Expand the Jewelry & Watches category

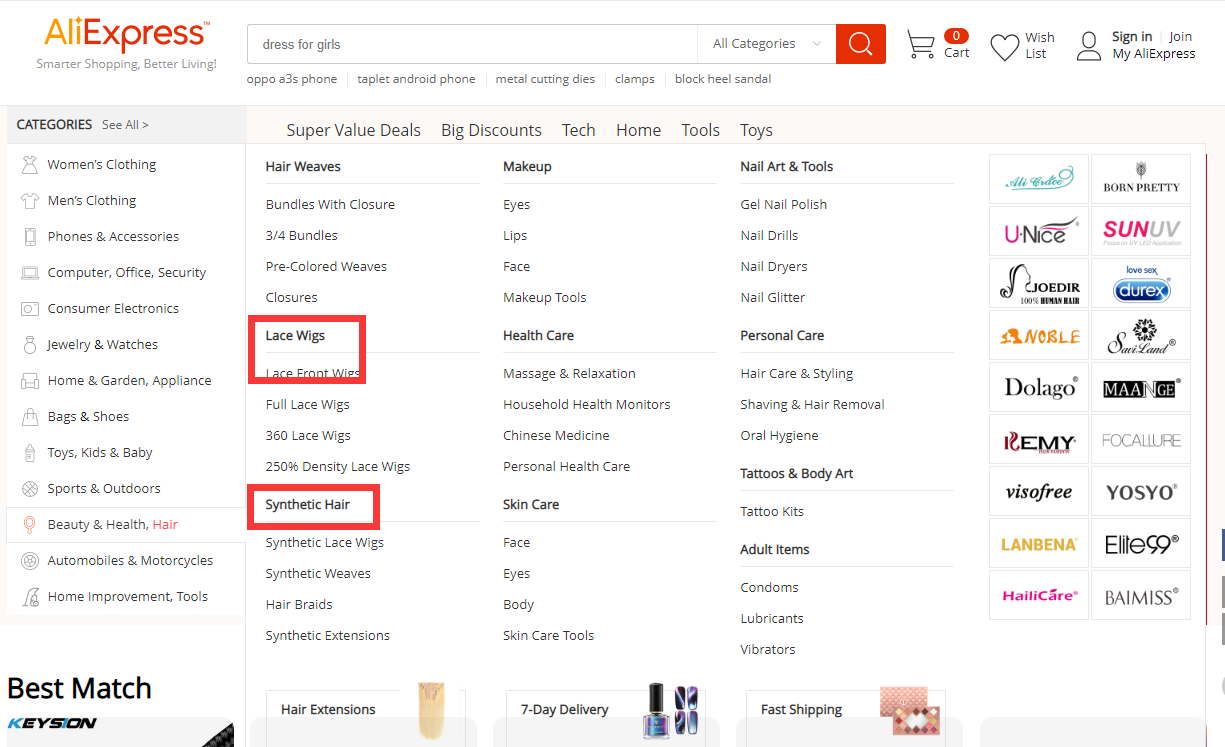[105, 344]
